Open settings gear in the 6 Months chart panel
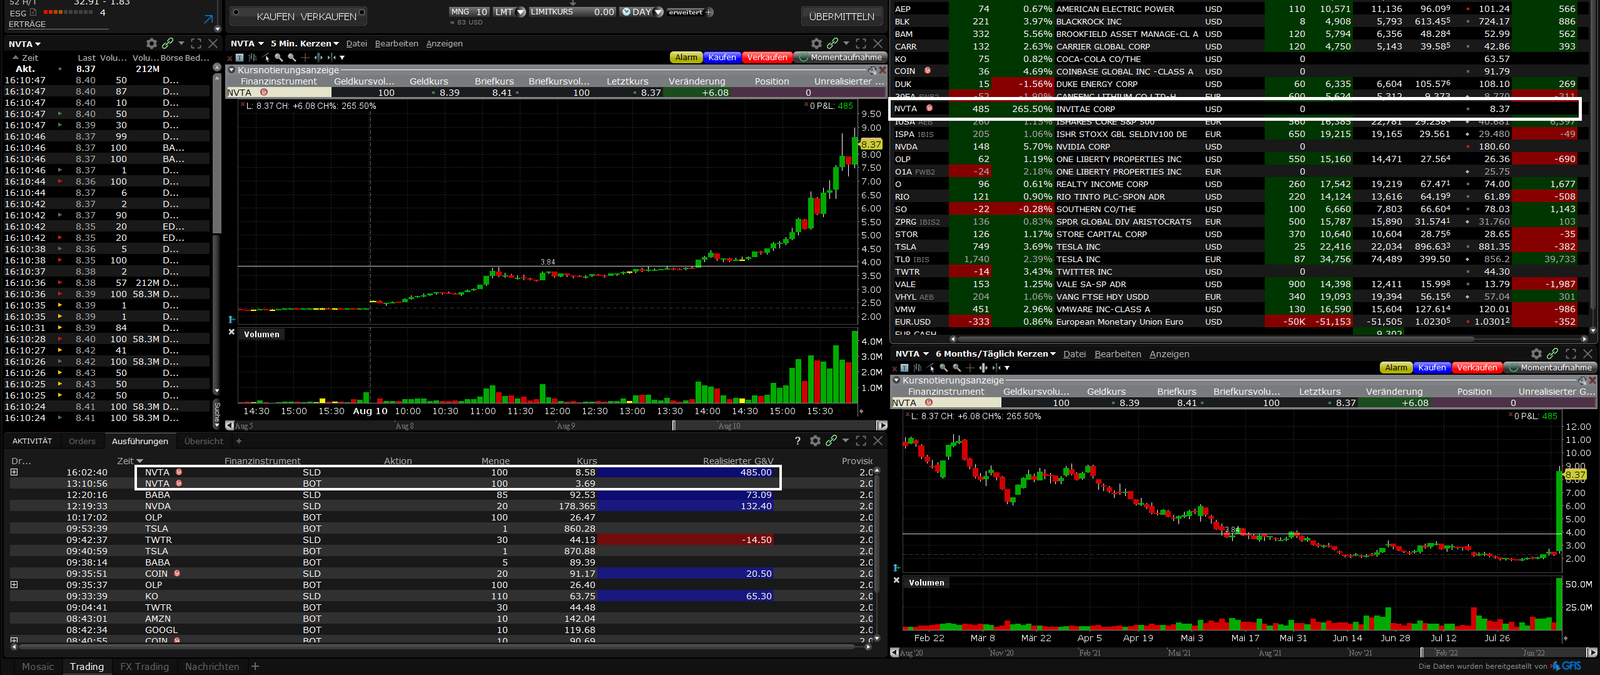Viewport: 1600px width, 675px height. [x=1537, y=354]
